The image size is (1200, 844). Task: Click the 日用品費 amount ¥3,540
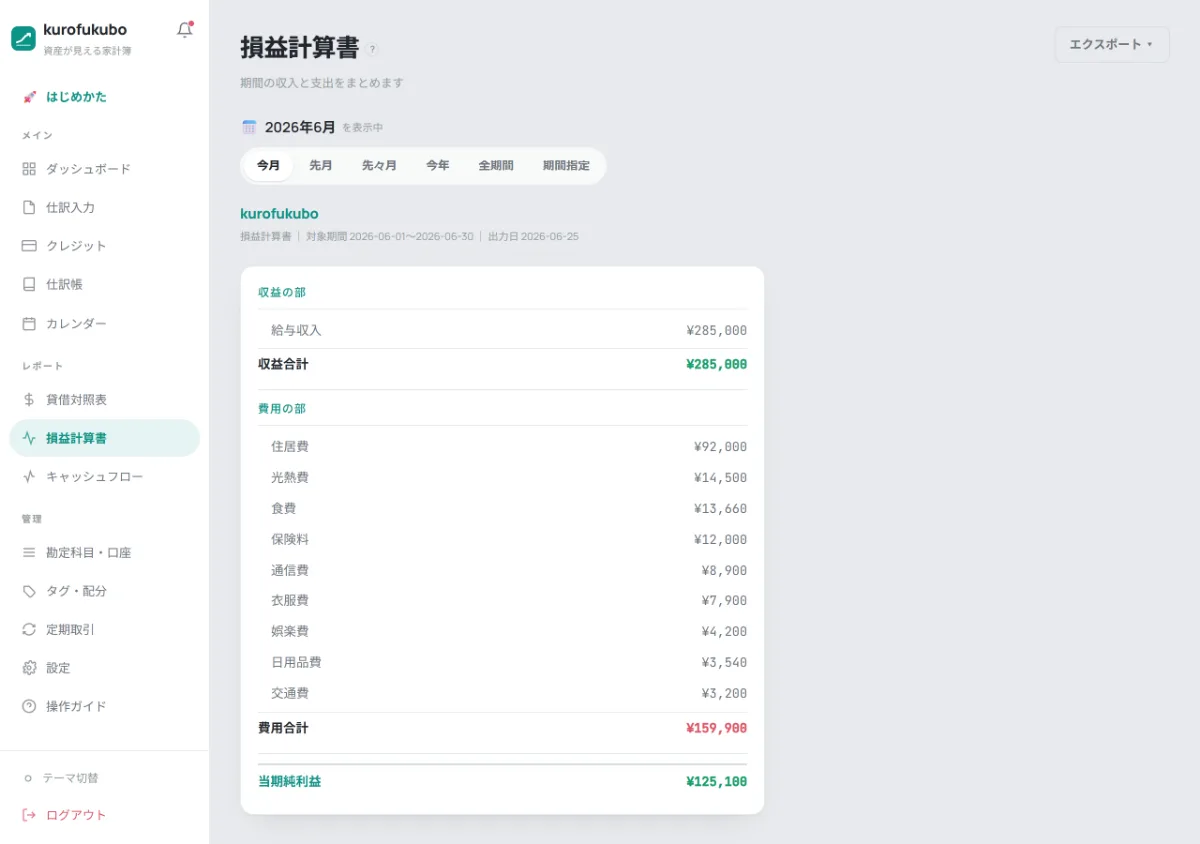click(x=724, y=663)
